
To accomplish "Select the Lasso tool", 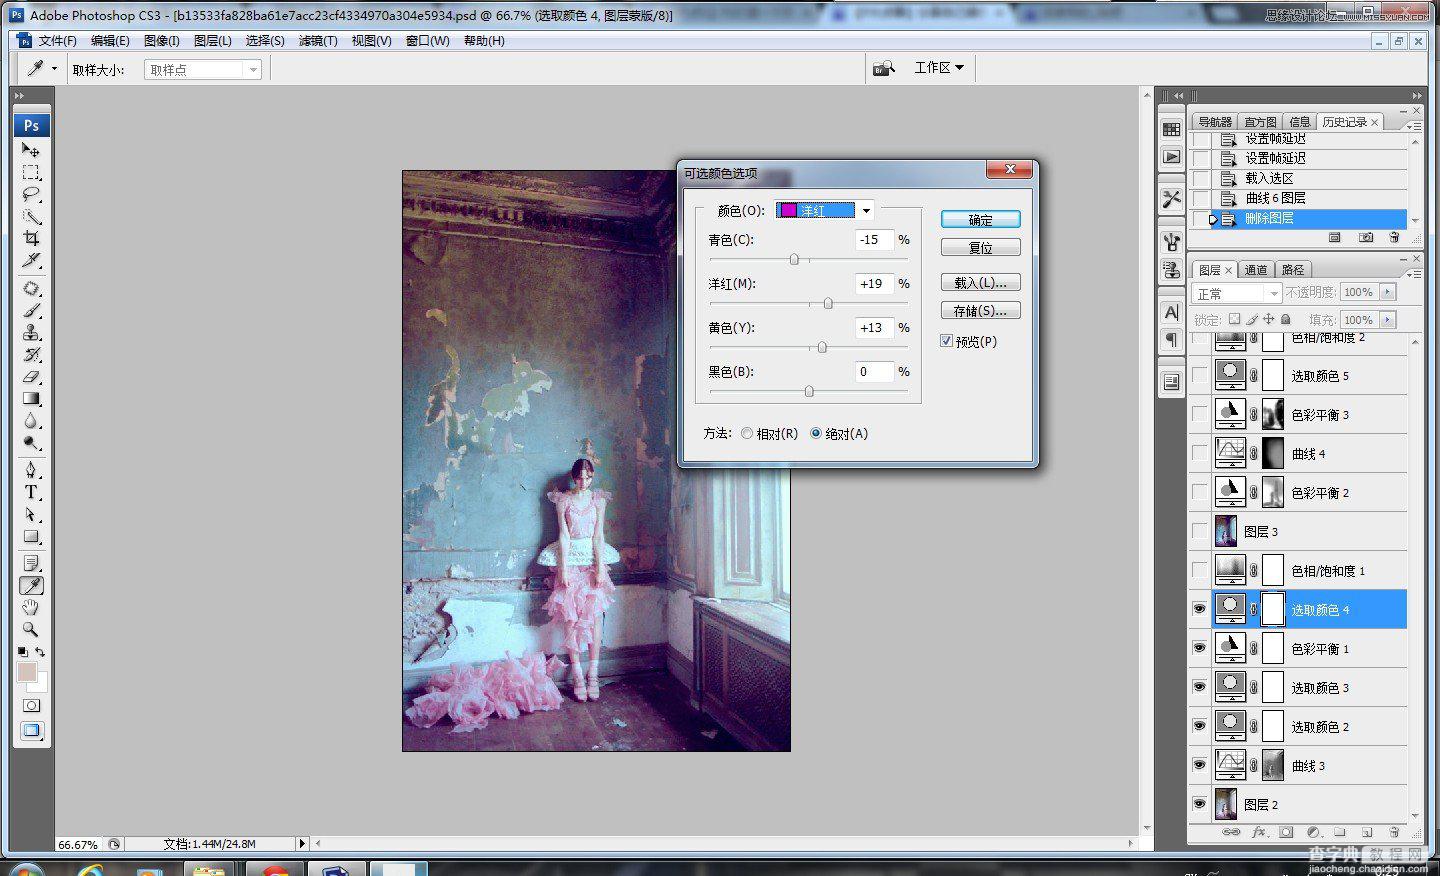I will pos(31,194).
